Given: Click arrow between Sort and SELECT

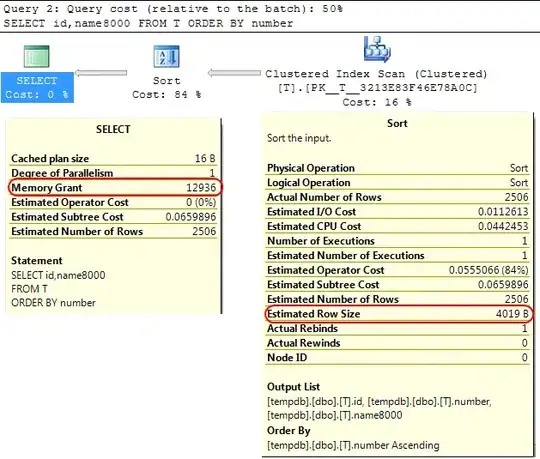Looking at the screenshot, I should [101, 73].
